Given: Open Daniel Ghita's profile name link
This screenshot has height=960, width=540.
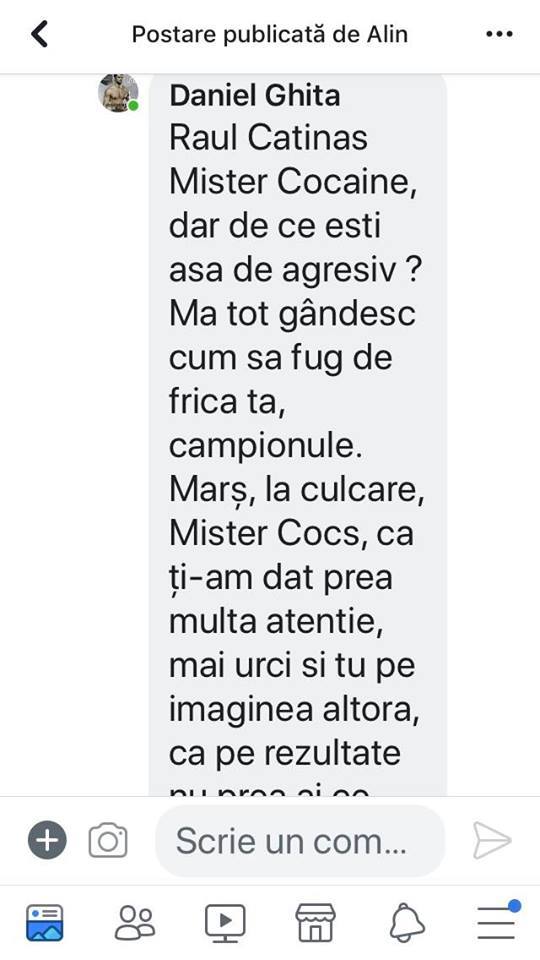Looking at the screenshot, I should (x=255, y=96).
